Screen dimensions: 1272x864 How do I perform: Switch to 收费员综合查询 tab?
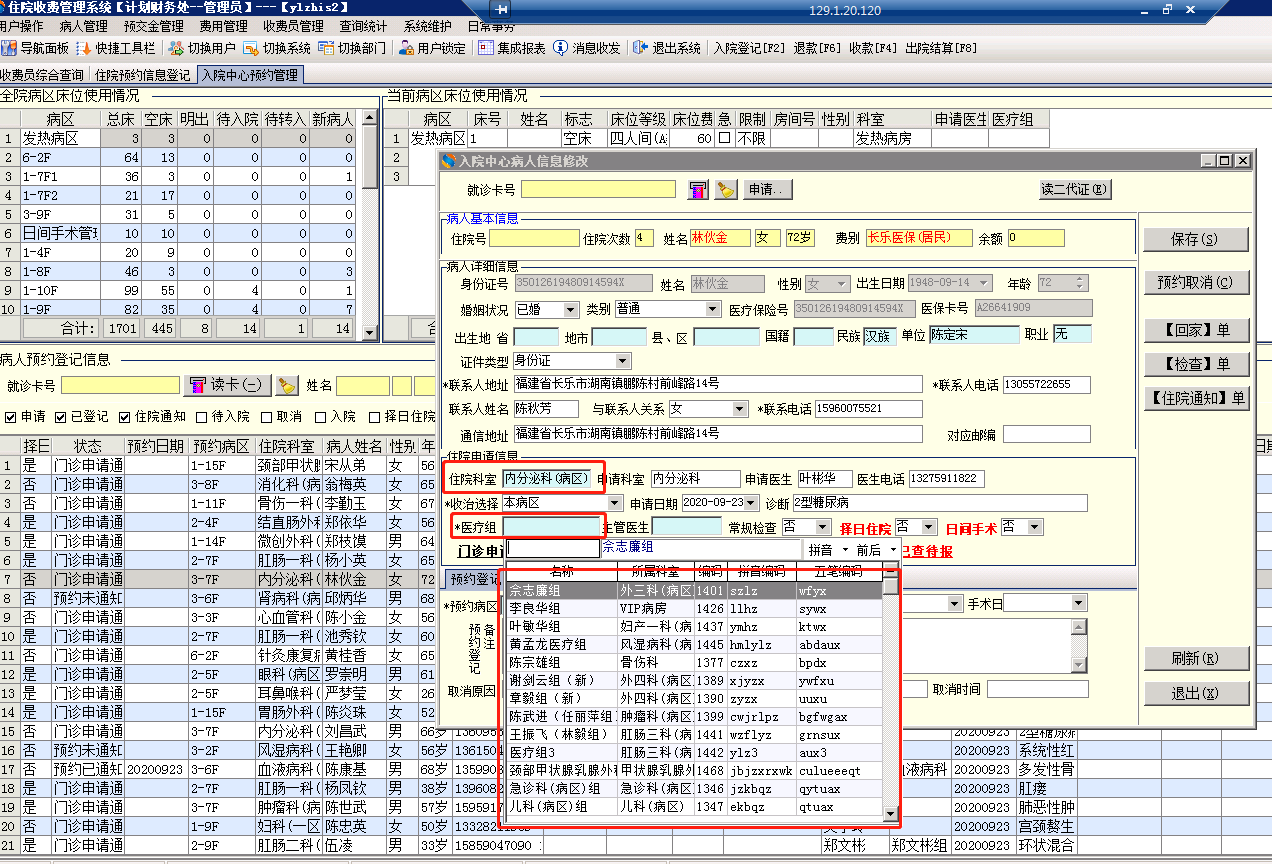tap(43, 75)
